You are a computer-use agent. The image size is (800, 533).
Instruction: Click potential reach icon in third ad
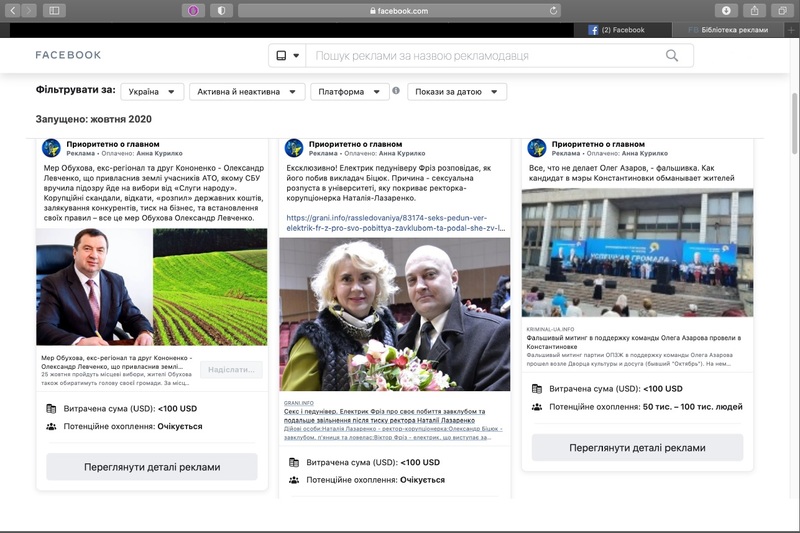click(x=537, y=407)
